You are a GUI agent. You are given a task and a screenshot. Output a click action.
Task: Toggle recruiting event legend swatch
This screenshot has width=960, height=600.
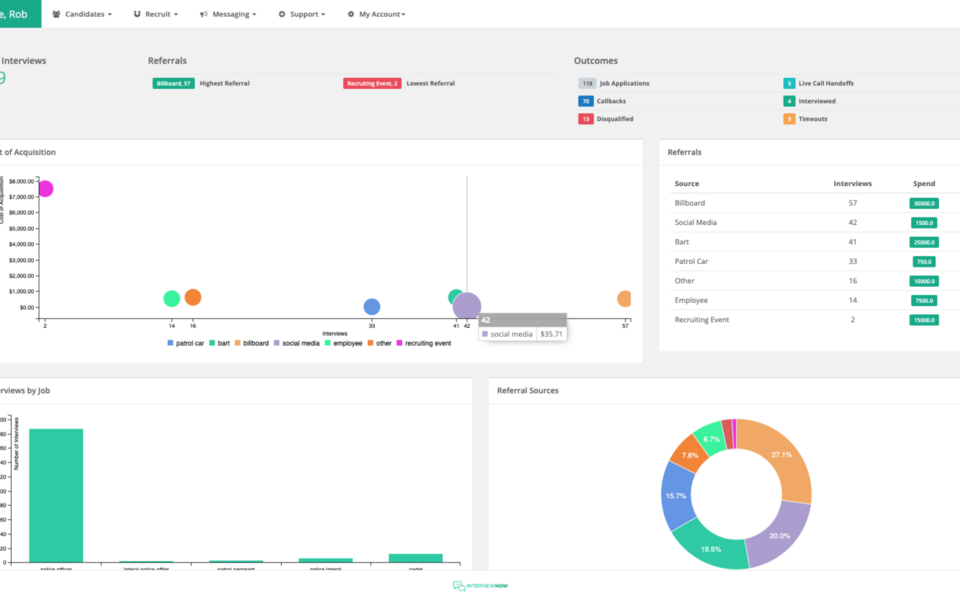point(399,343)
